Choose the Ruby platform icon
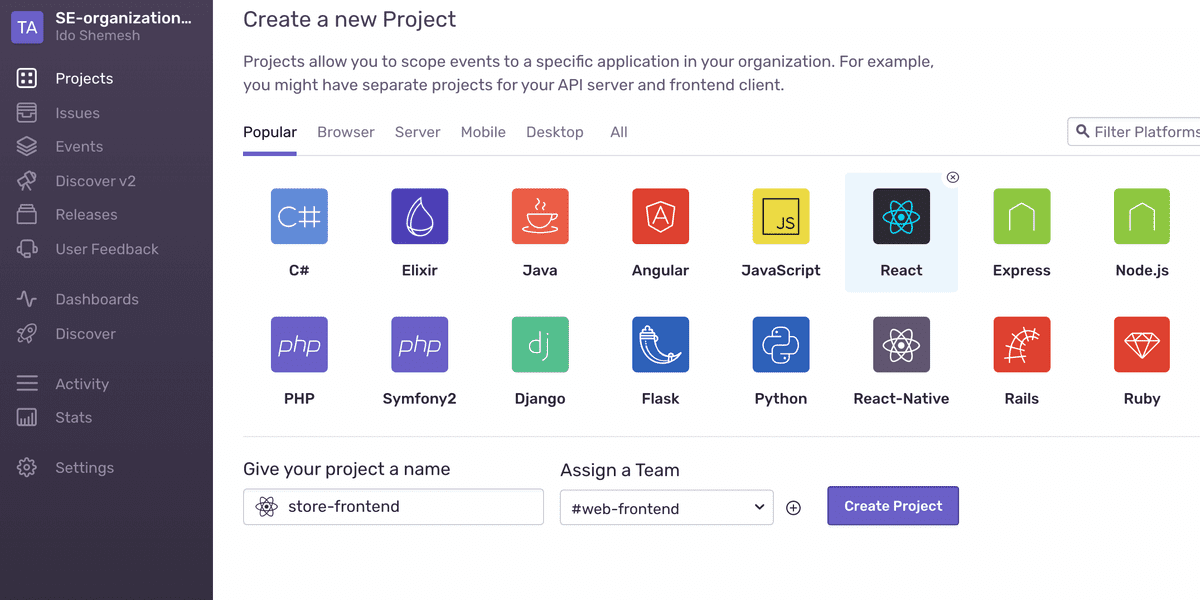 pos(1142,345)
